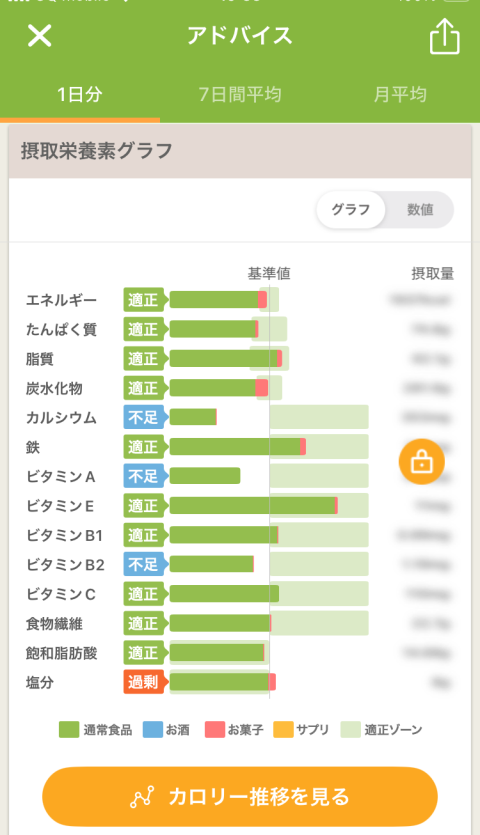Toggle view to 数値
480x835 pixels.
420,210
